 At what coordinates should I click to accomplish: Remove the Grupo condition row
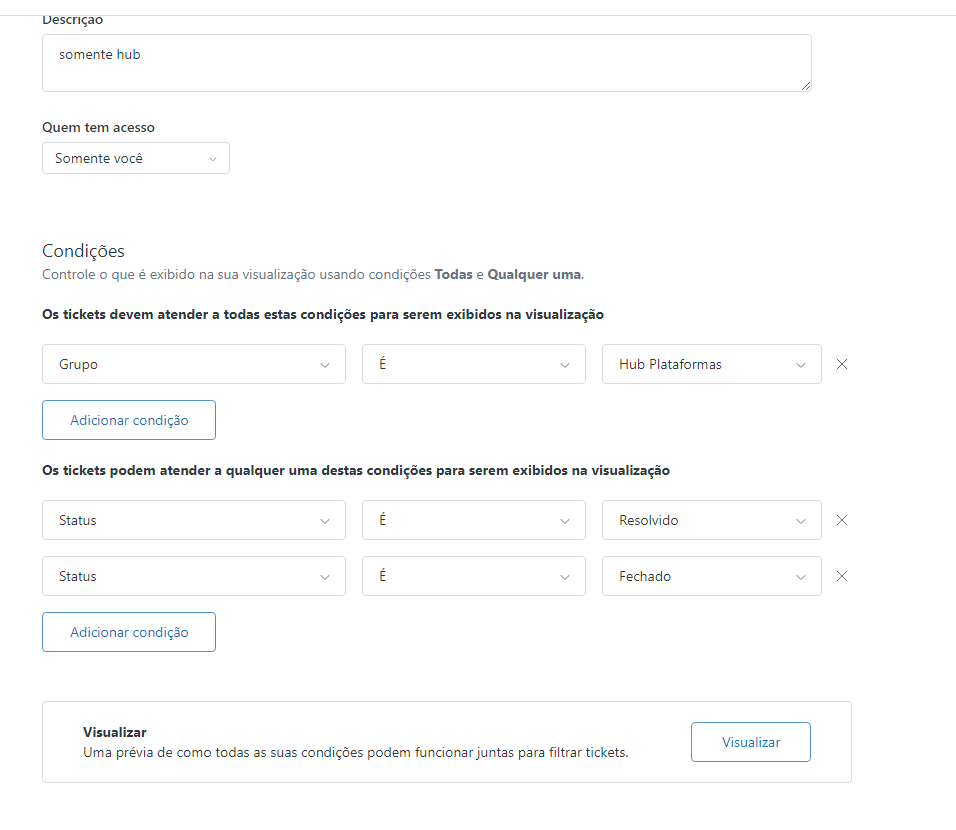coord(842,364)
